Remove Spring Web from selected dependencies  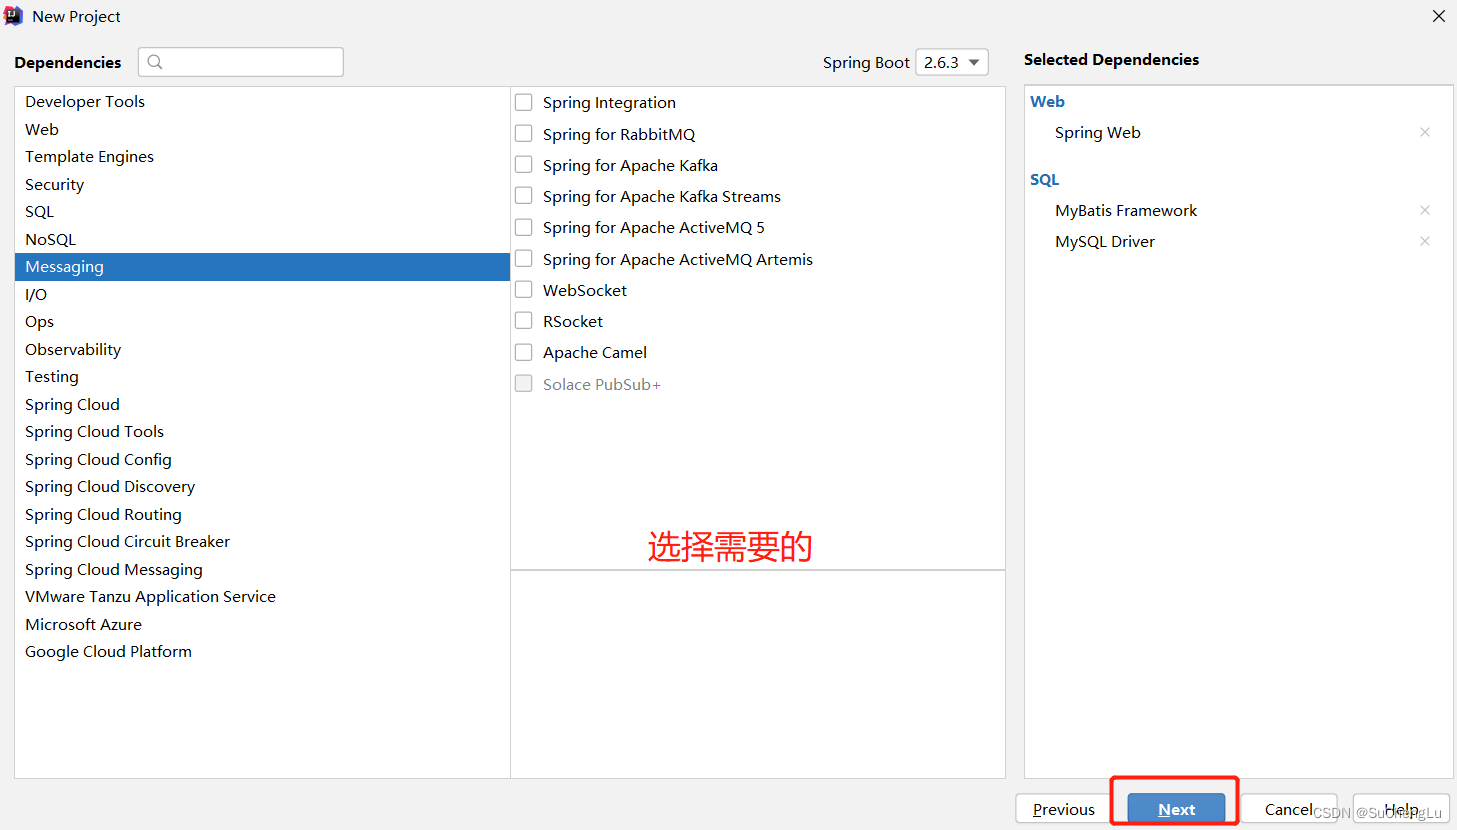pyautogui.click(x=1425, y=132)
